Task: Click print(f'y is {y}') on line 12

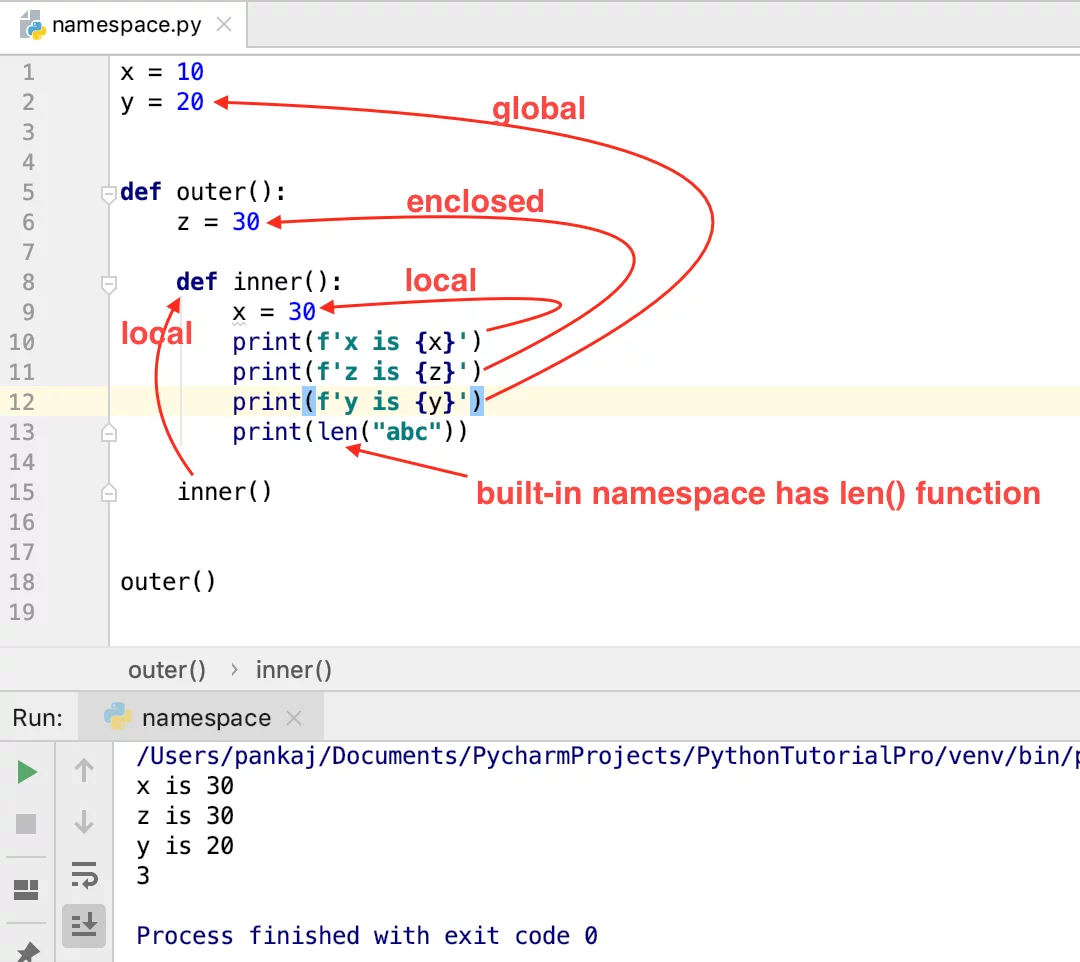Action: click(357, 402)
